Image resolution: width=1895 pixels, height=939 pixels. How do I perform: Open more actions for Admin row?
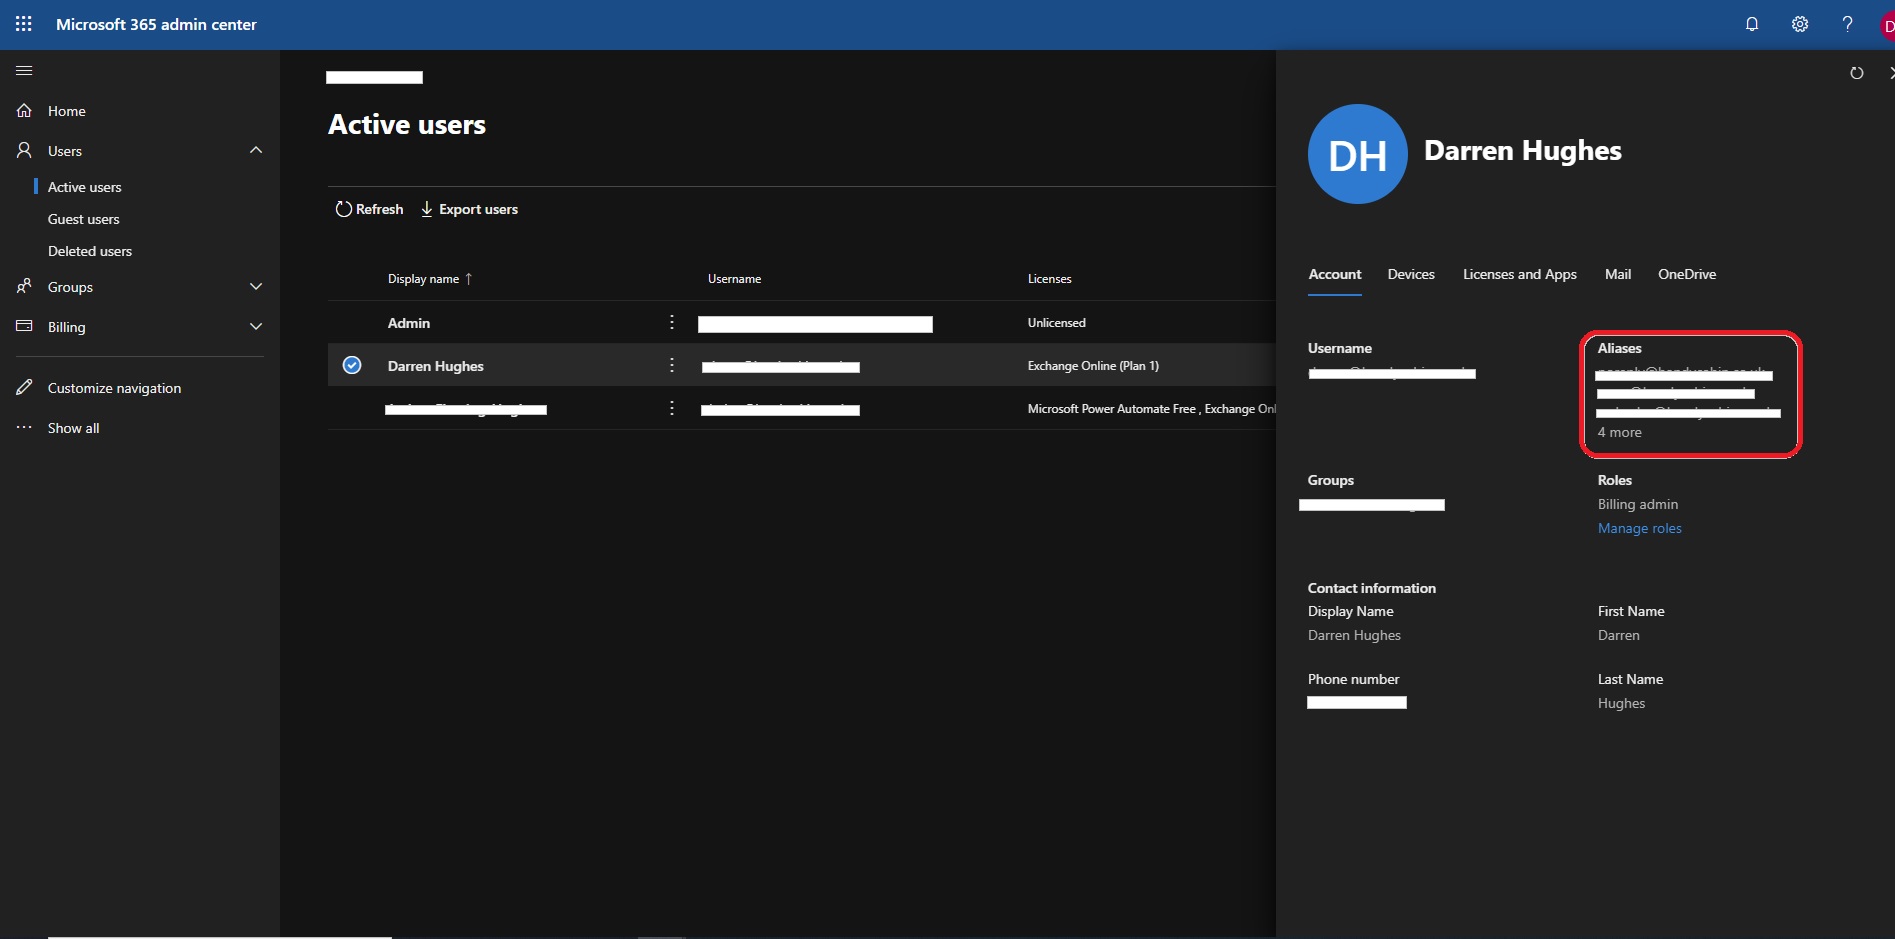[672, 323]
